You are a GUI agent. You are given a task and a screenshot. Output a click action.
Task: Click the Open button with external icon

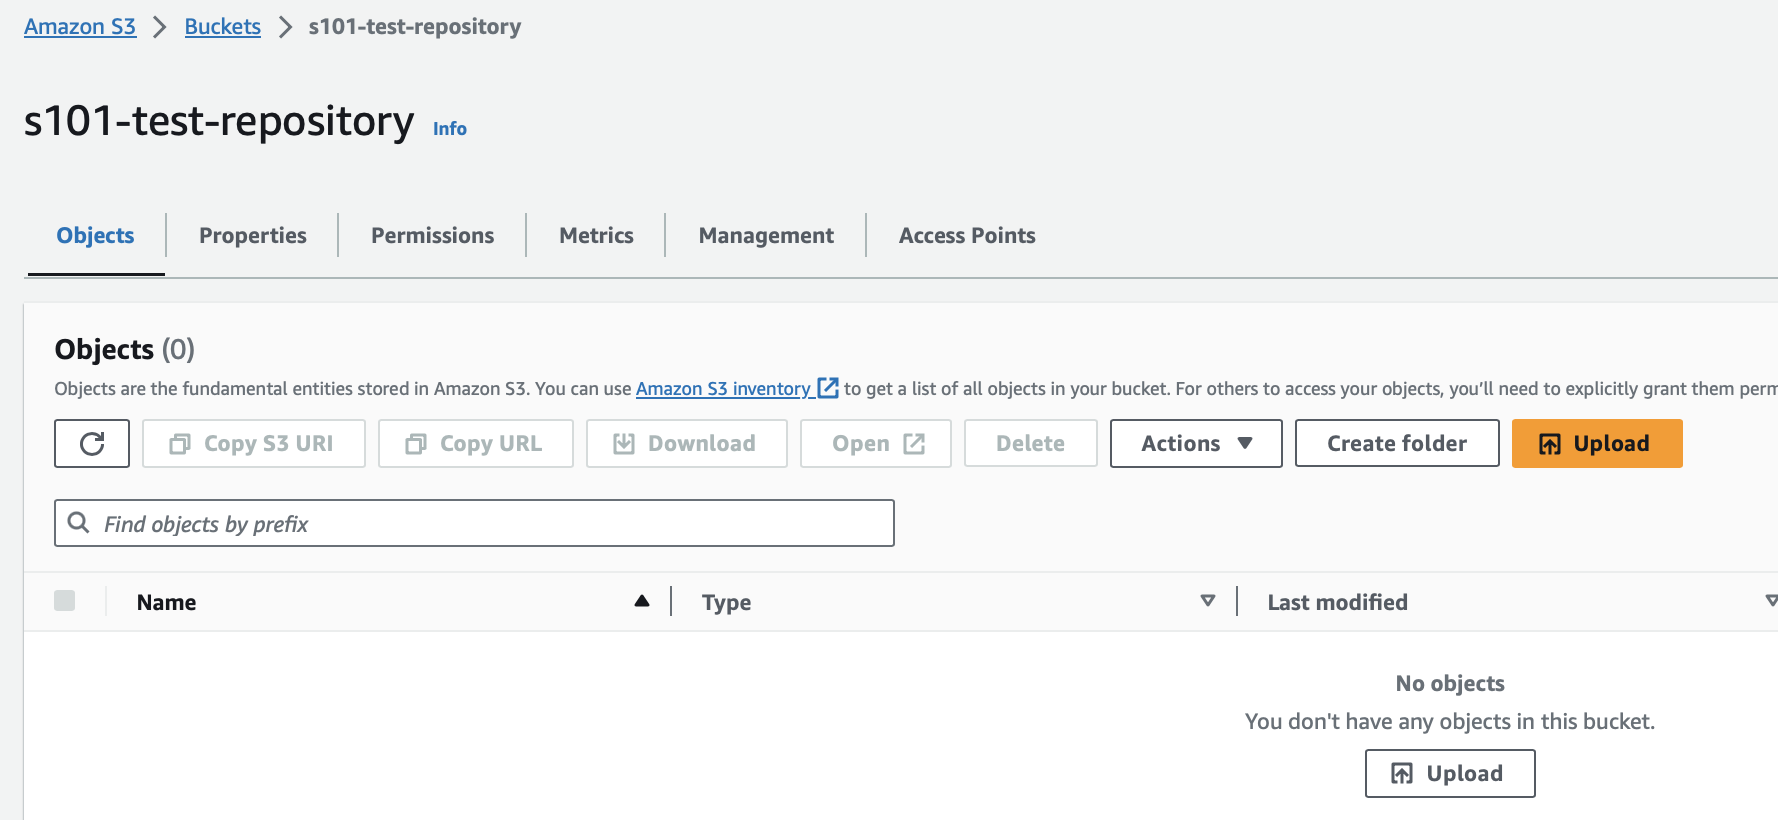pos(876,443)
